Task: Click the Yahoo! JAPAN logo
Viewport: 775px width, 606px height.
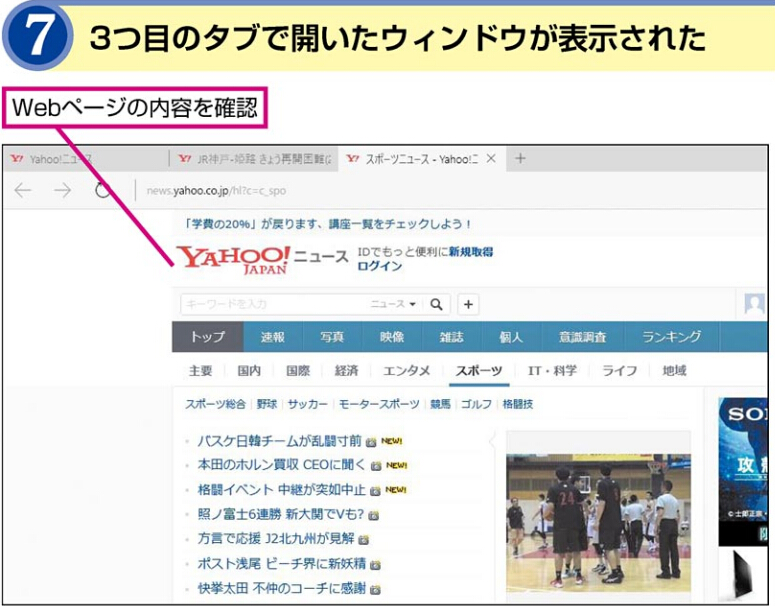Action: coord(233,260)
